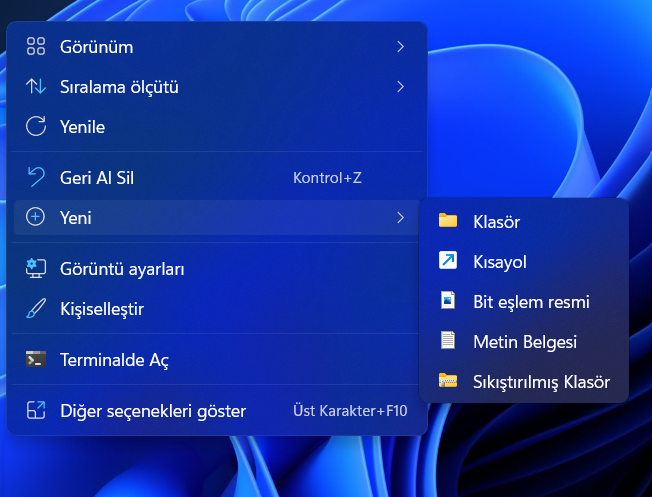This screenshot has width=652, height=497.
Task: Select the Yeni menu entry
Action: 217,218
